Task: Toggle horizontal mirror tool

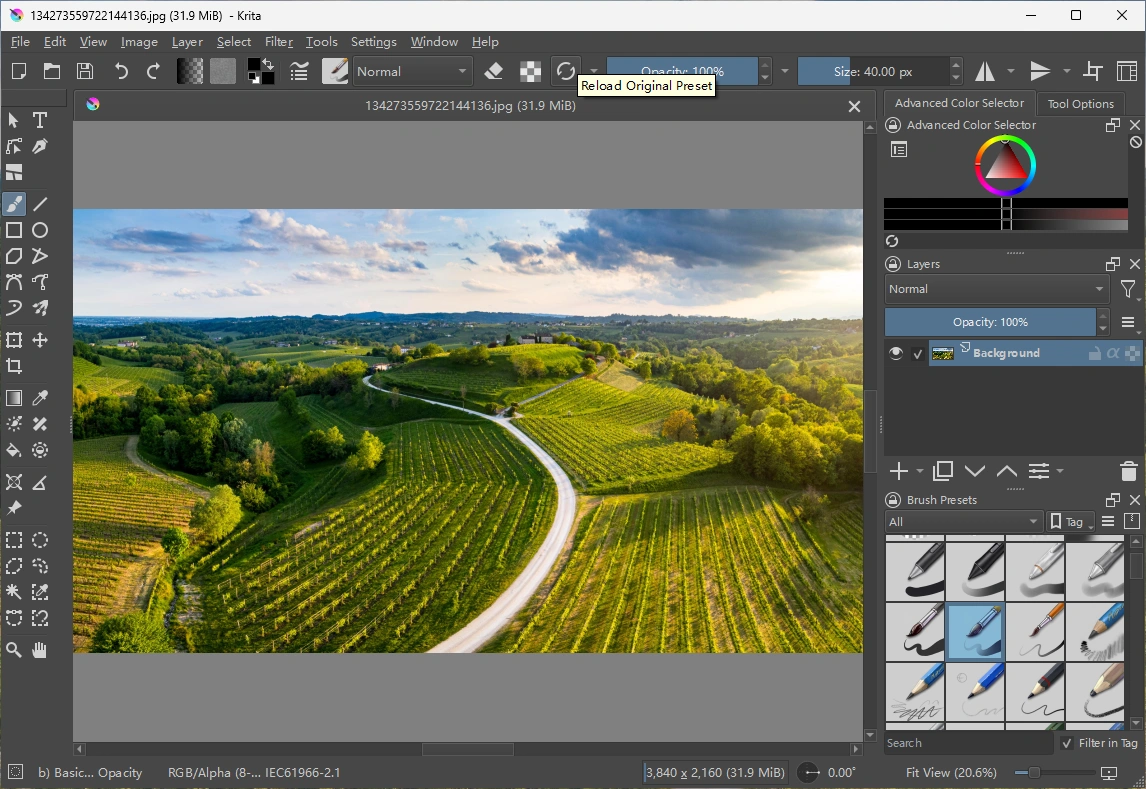Action: tap(984, 71)
